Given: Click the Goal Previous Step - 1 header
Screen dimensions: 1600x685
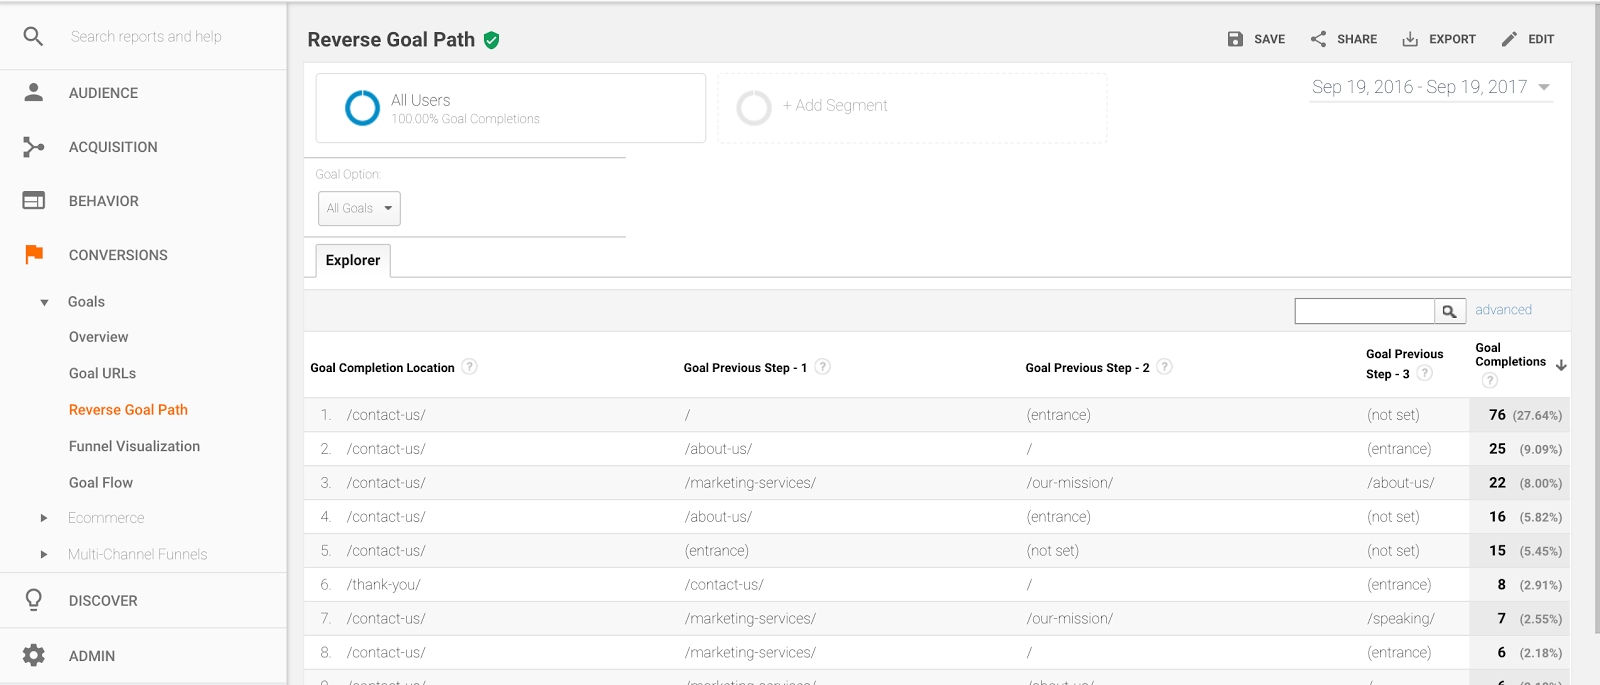Looking at the screenshot, I should [x=745, y=368].
